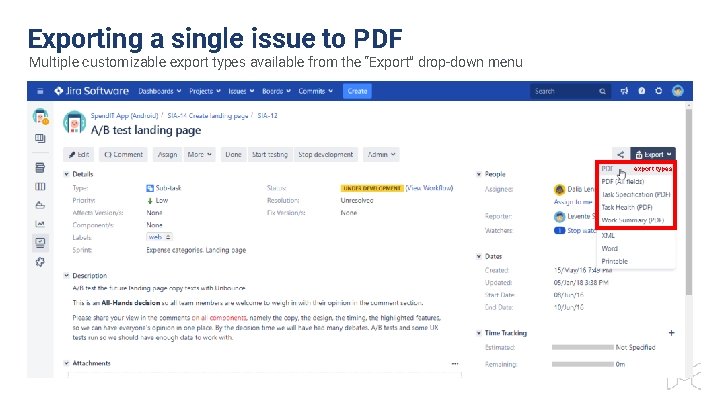Open the add-ons puzzle icon in sidebar
Screen dimensions: 720x405
[x=40, y=262]
